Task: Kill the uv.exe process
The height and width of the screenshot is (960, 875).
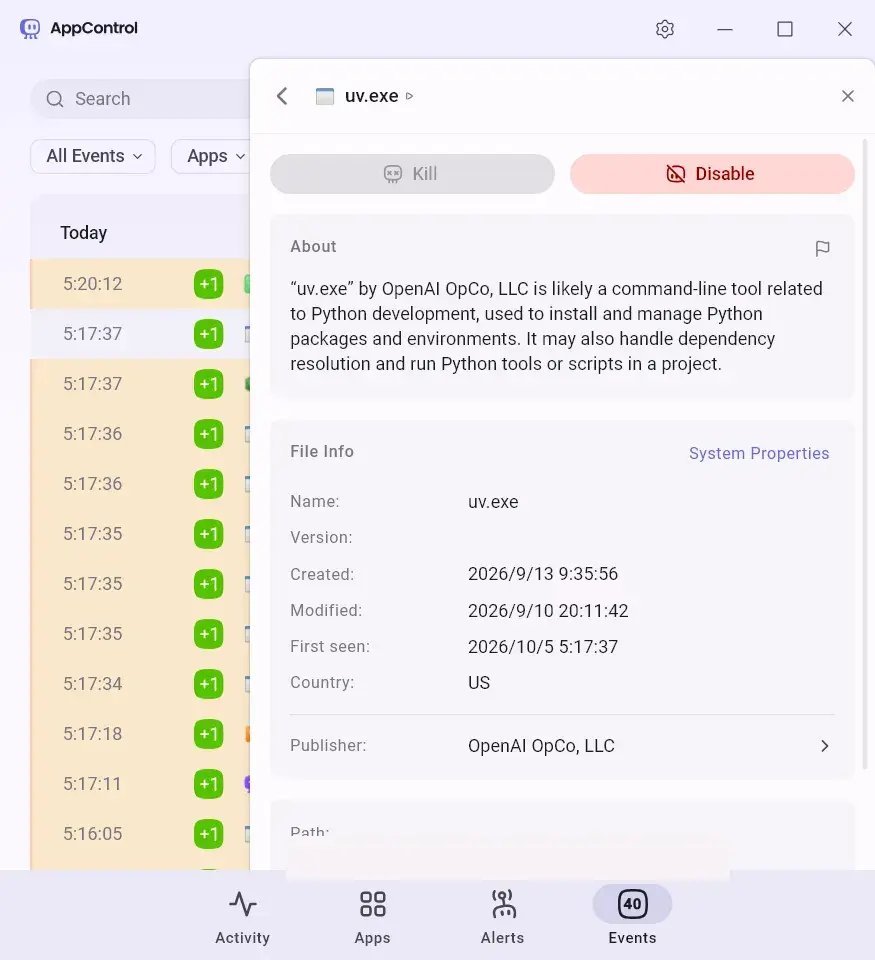Action: [x=412, y=174]
